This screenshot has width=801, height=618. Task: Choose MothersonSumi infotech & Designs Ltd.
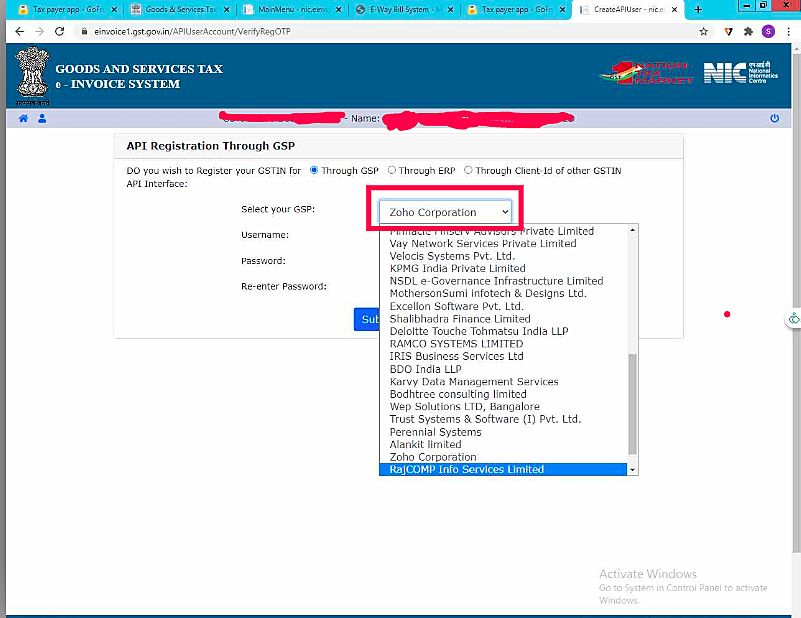pos(503,293)
